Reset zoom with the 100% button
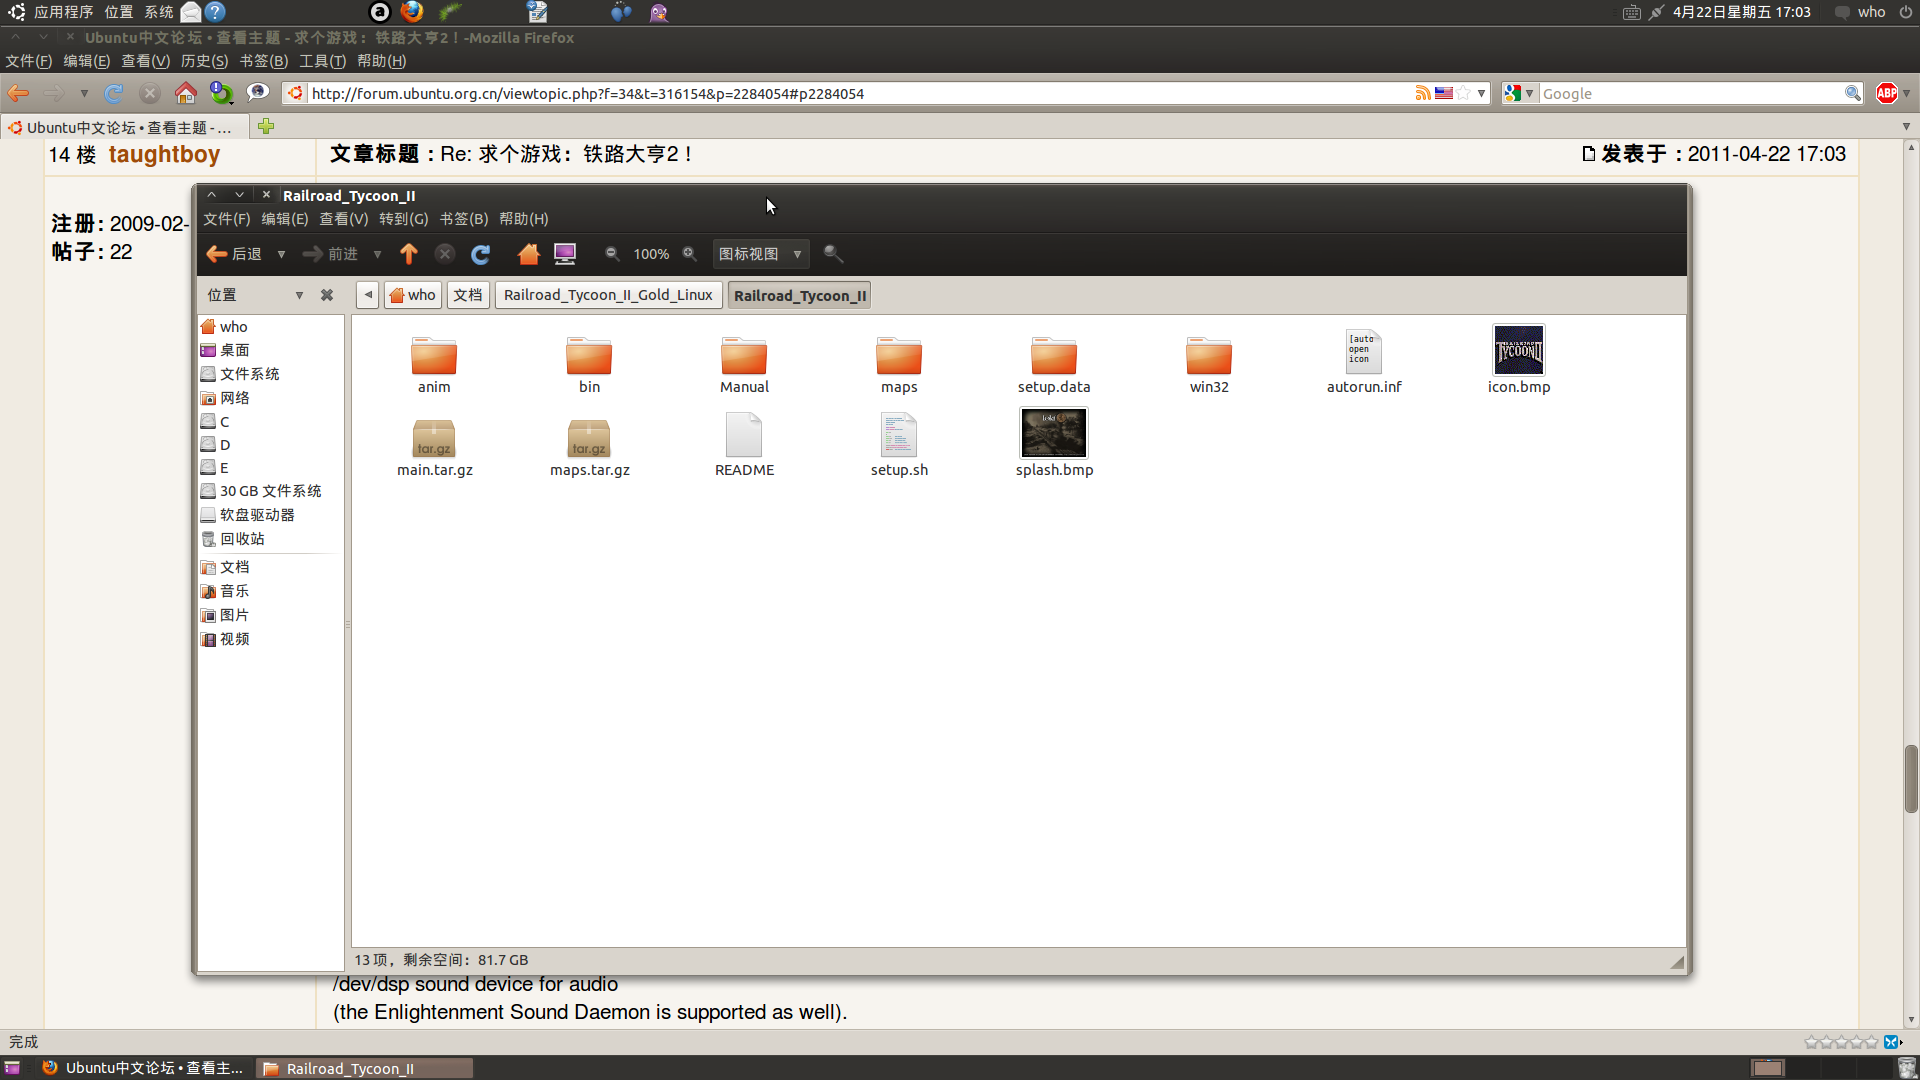 (651, 254)
